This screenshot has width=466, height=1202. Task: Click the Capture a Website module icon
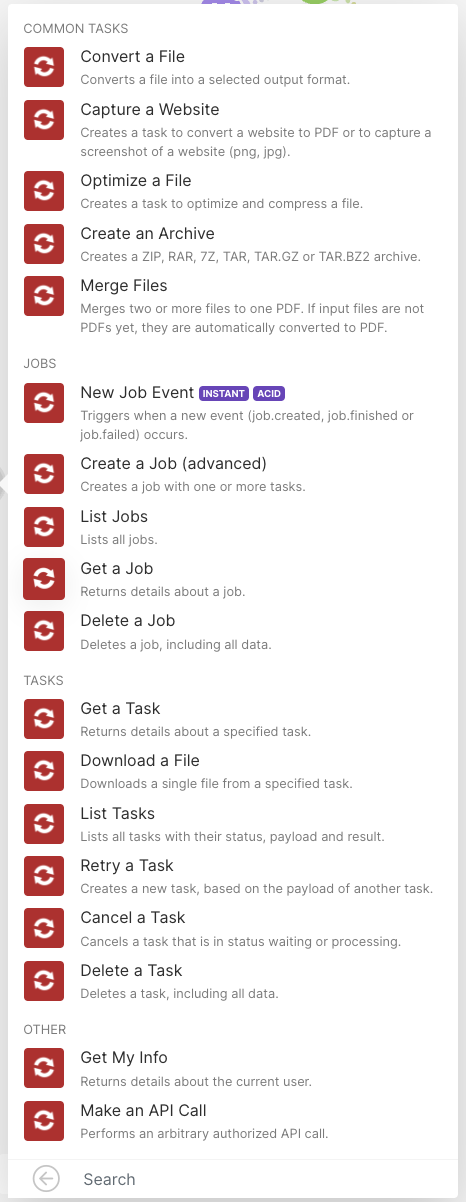pos(43,120)
